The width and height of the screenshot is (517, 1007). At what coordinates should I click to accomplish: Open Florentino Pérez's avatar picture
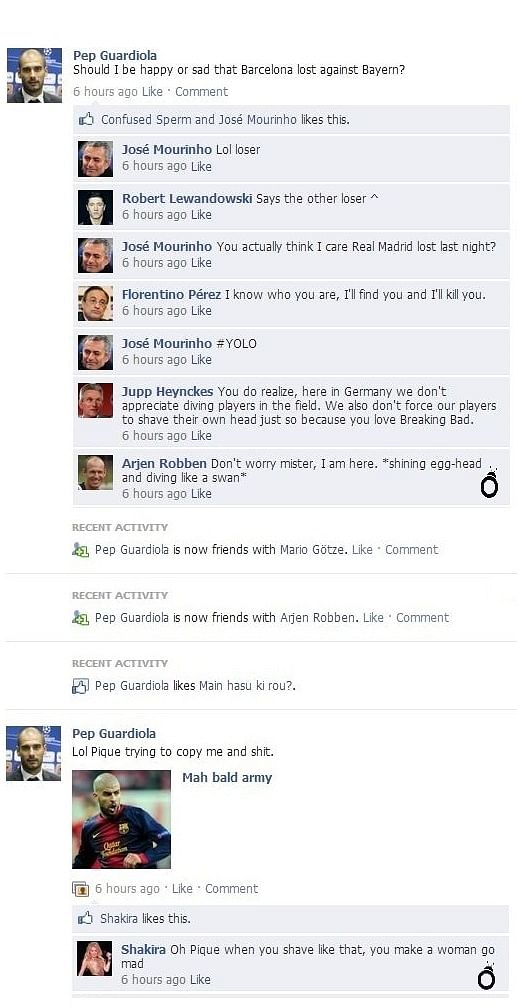pyautogui.click(x=96, y=303)
